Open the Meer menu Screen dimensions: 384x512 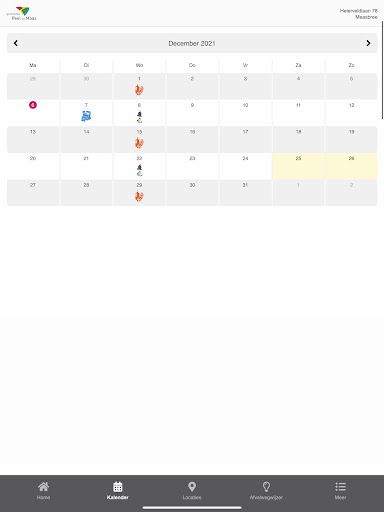[x=340, y=491]
